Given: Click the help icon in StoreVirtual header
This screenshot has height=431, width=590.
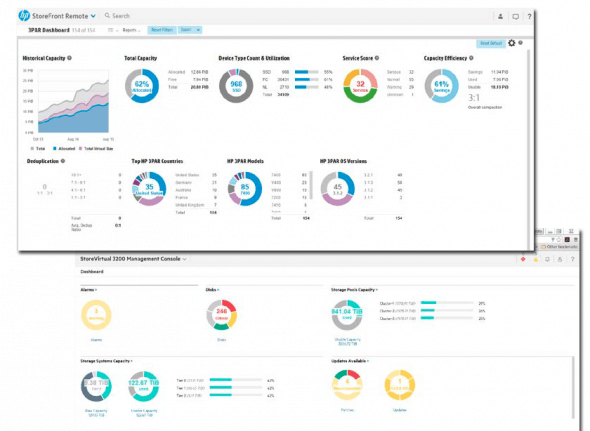Looking at the screenshot, I should pos(572,259).
